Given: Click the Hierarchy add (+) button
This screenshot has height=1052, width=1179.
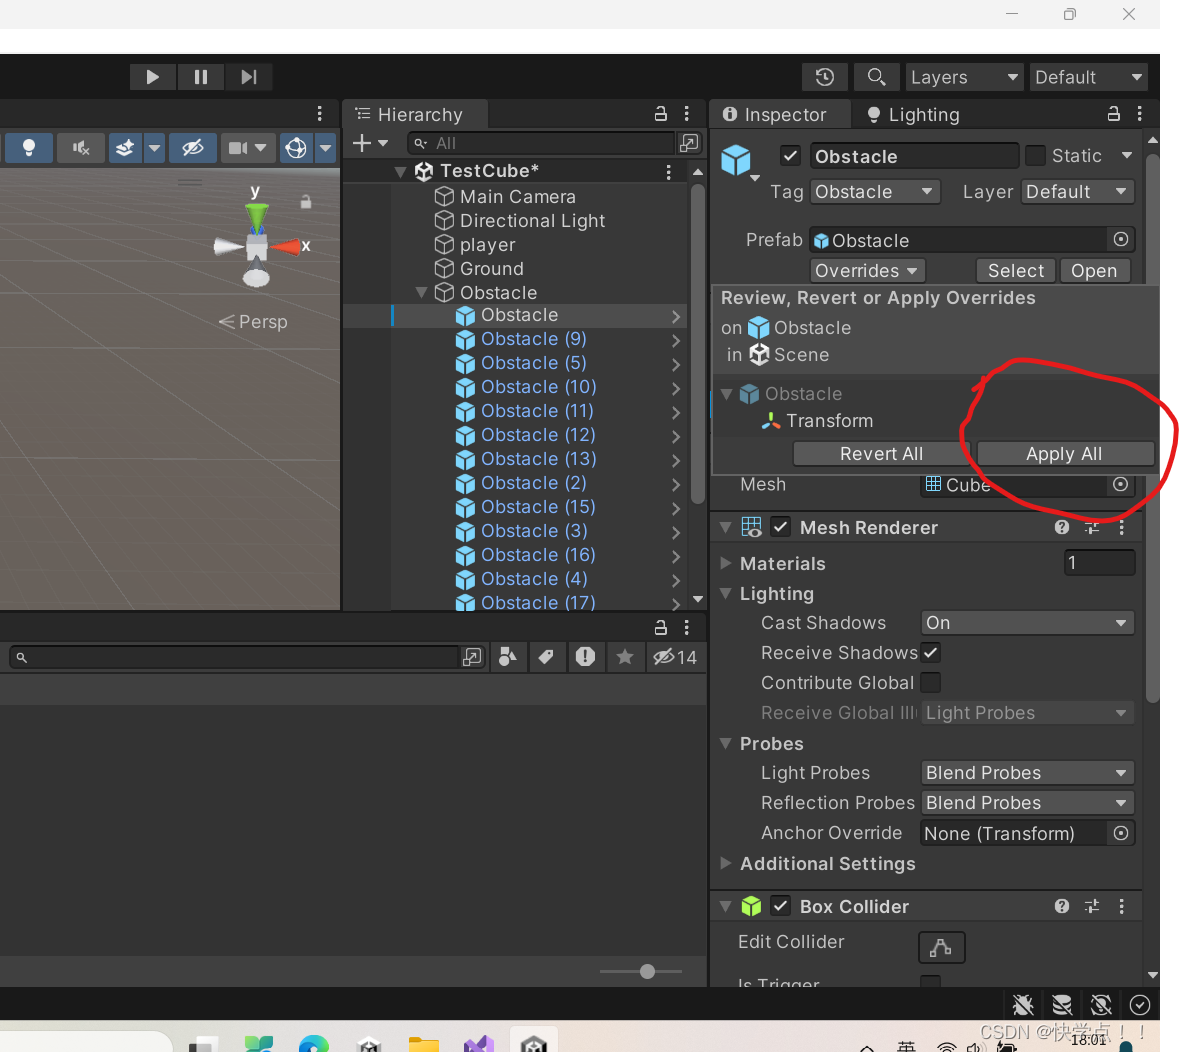Looking at the screenshot, I should point(362,143).
